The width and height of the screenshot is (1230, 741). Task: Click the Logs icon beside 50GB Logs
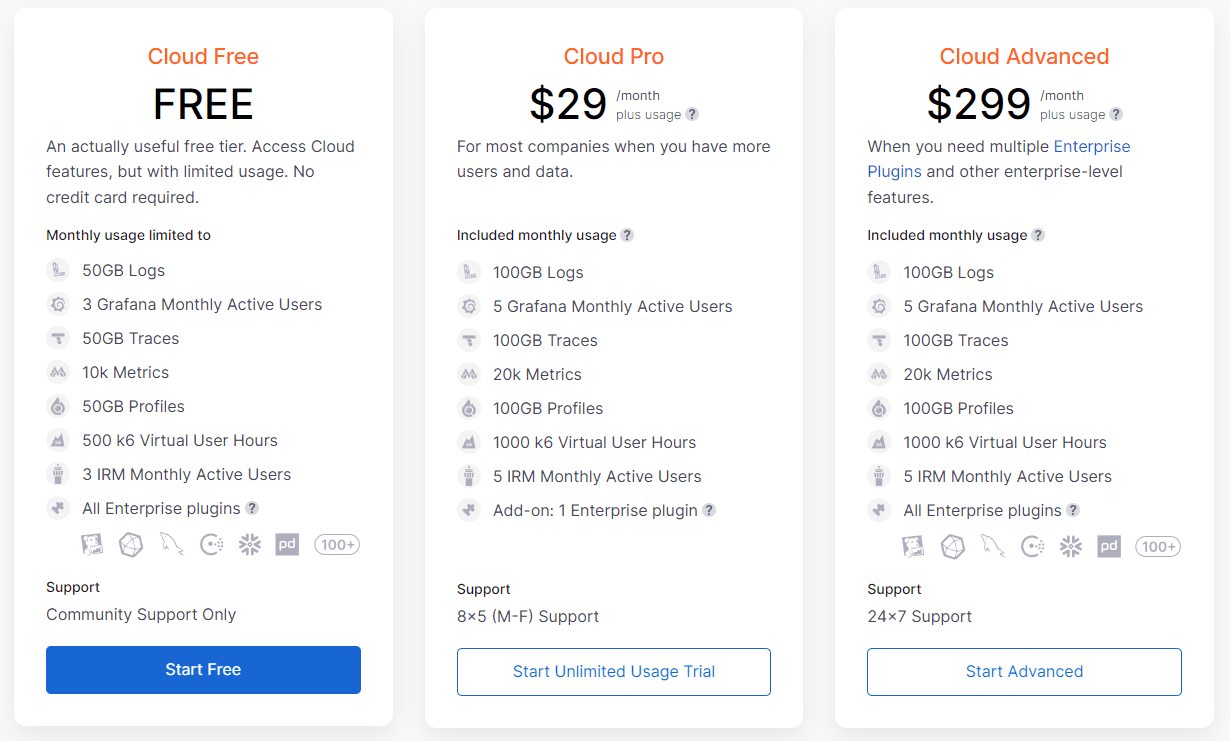click(x=58, y=270)
